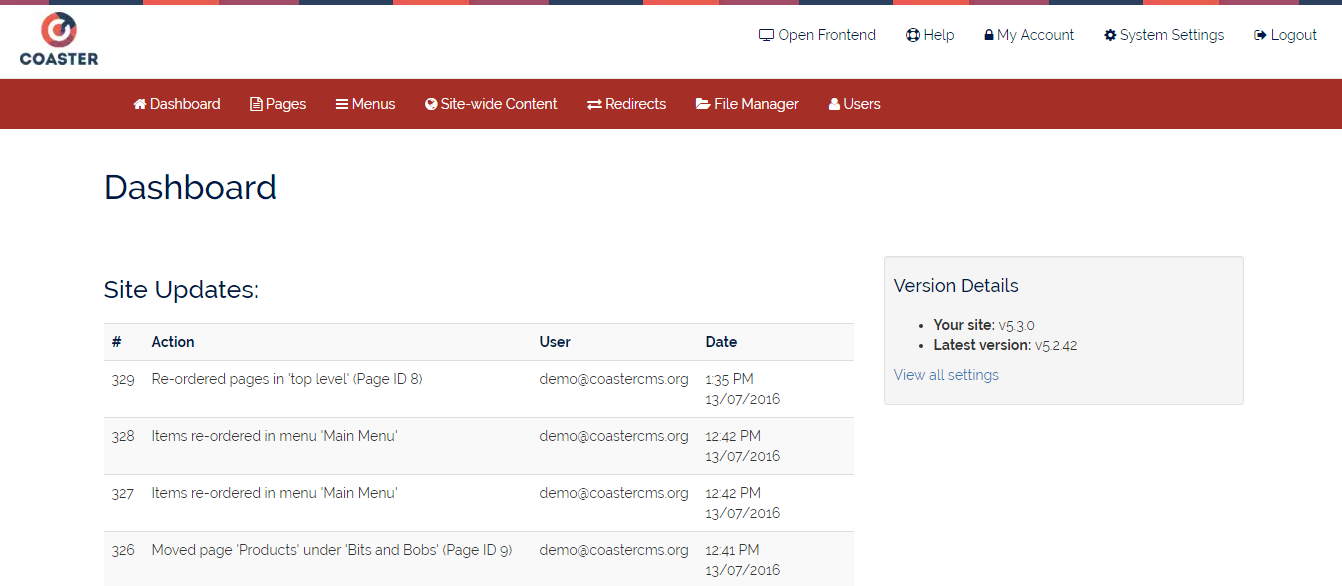
Task: Click the document icon beside Pages
Action: pyautogui.click(x=256, y=104)
